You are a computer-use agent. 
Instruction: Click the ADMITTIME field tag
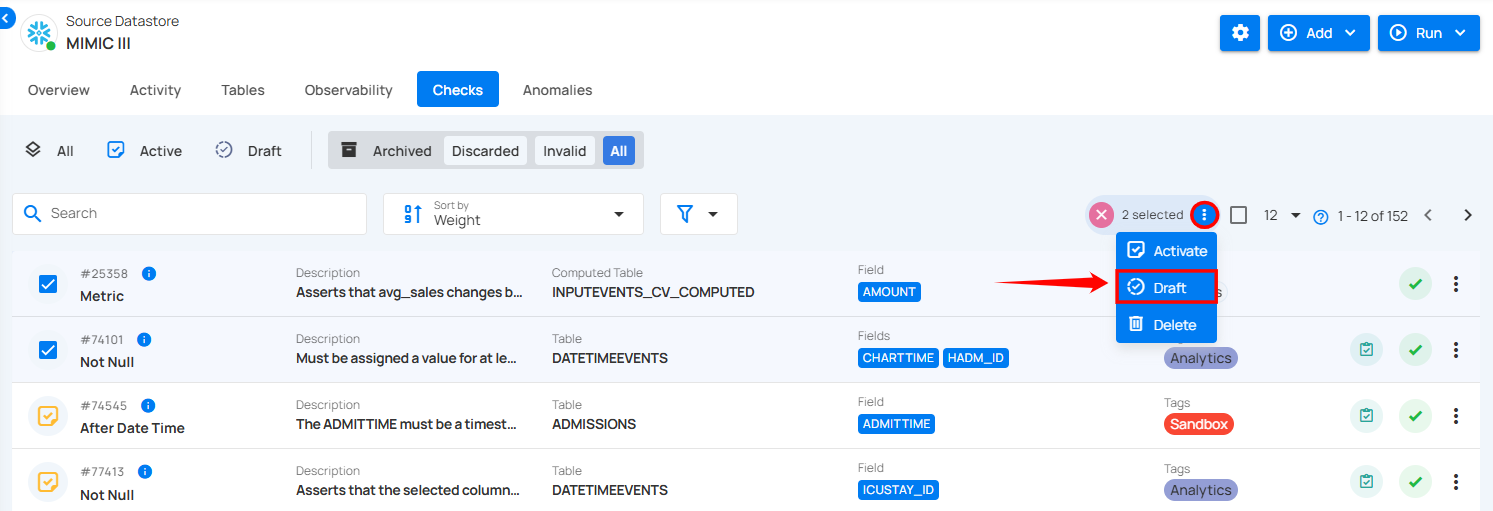[x=897, y=424]
